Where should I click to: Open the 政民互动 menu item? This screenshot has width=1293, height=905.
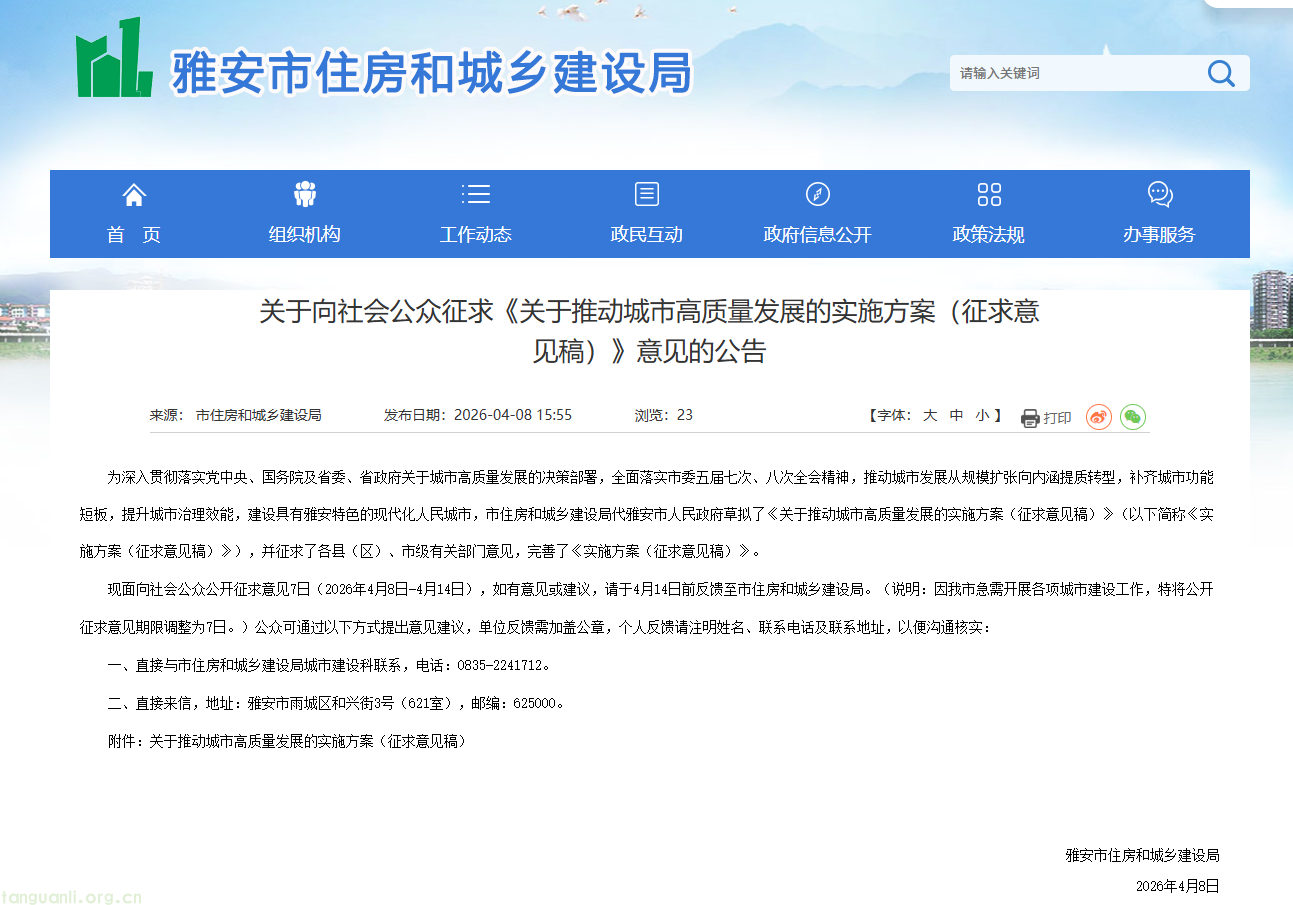click(x=646, y=235)
